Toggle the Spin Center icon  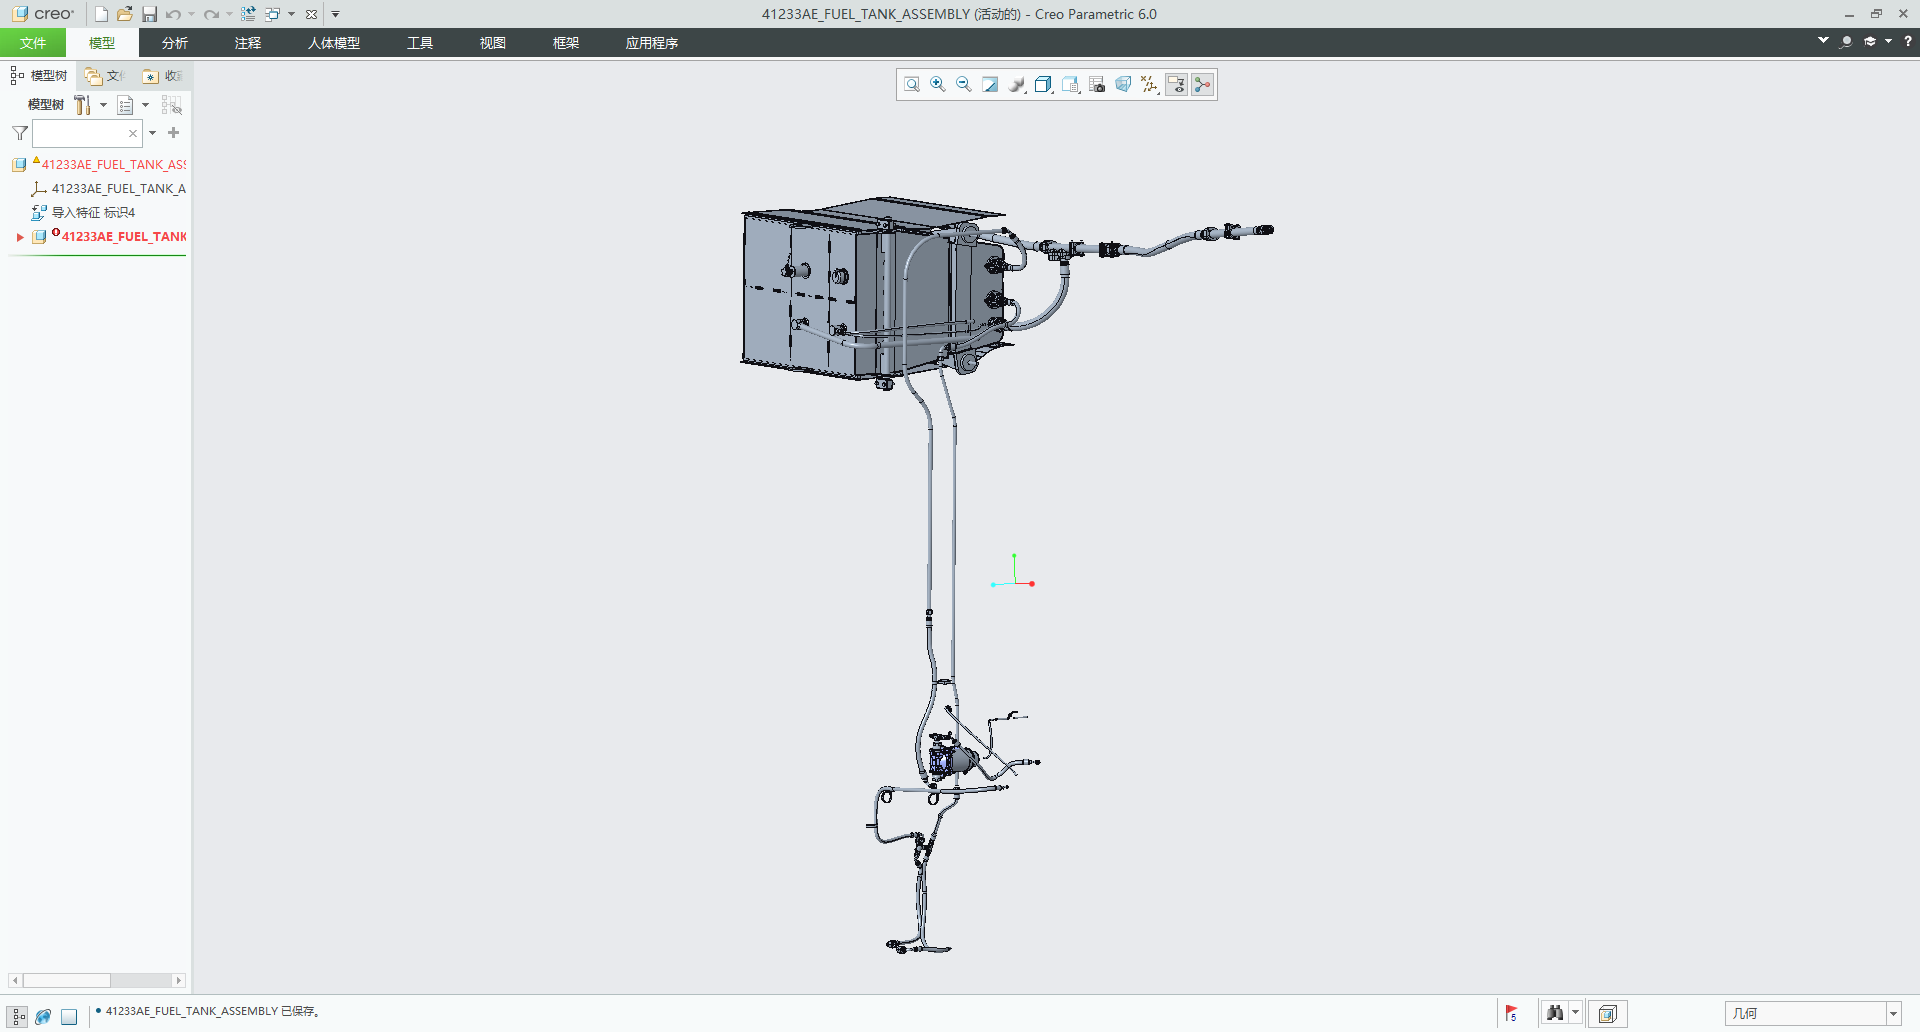pyautogui.click(x=1203, y=85)
